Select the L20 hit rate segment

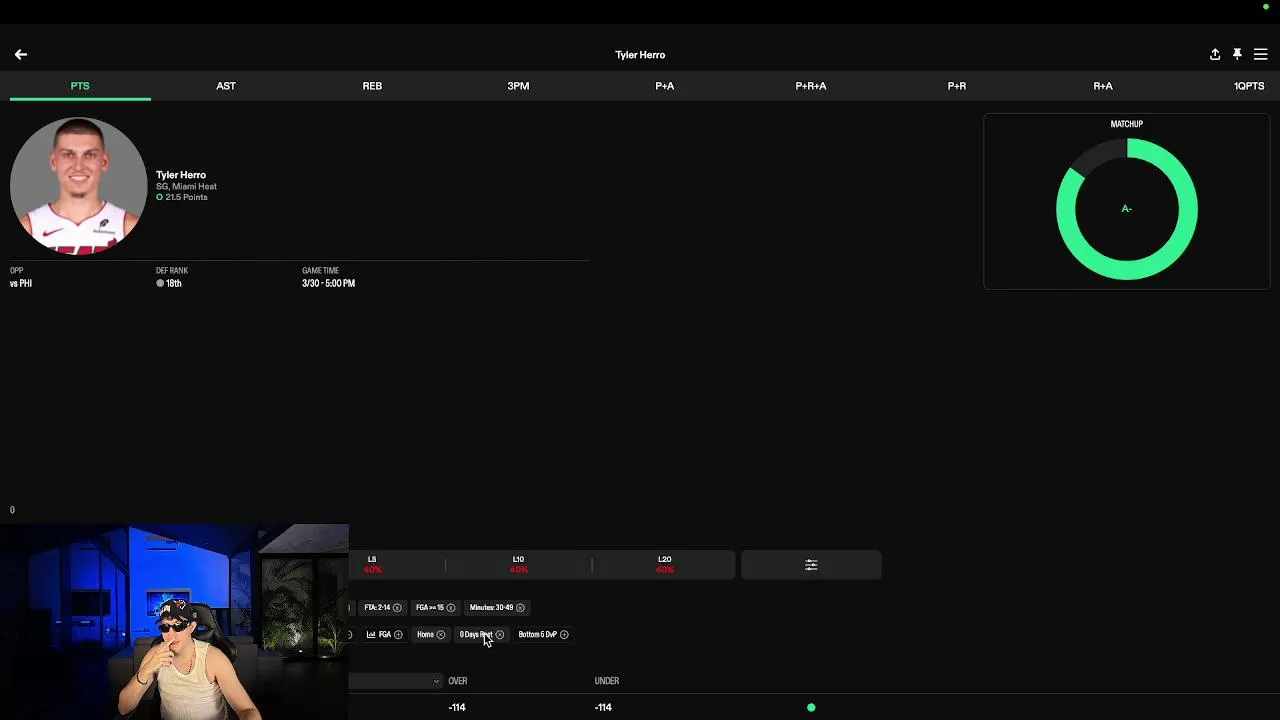click(x=664, y=565)
